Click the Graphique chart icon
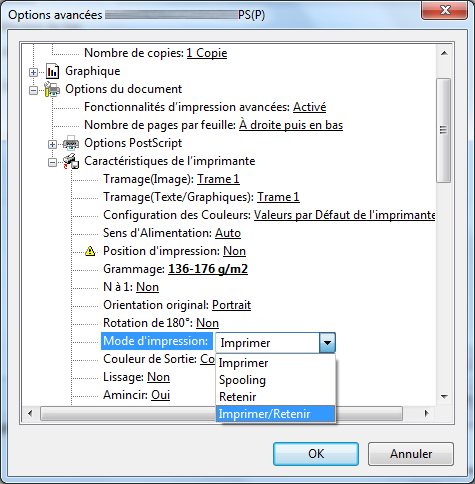 [52, 71]
